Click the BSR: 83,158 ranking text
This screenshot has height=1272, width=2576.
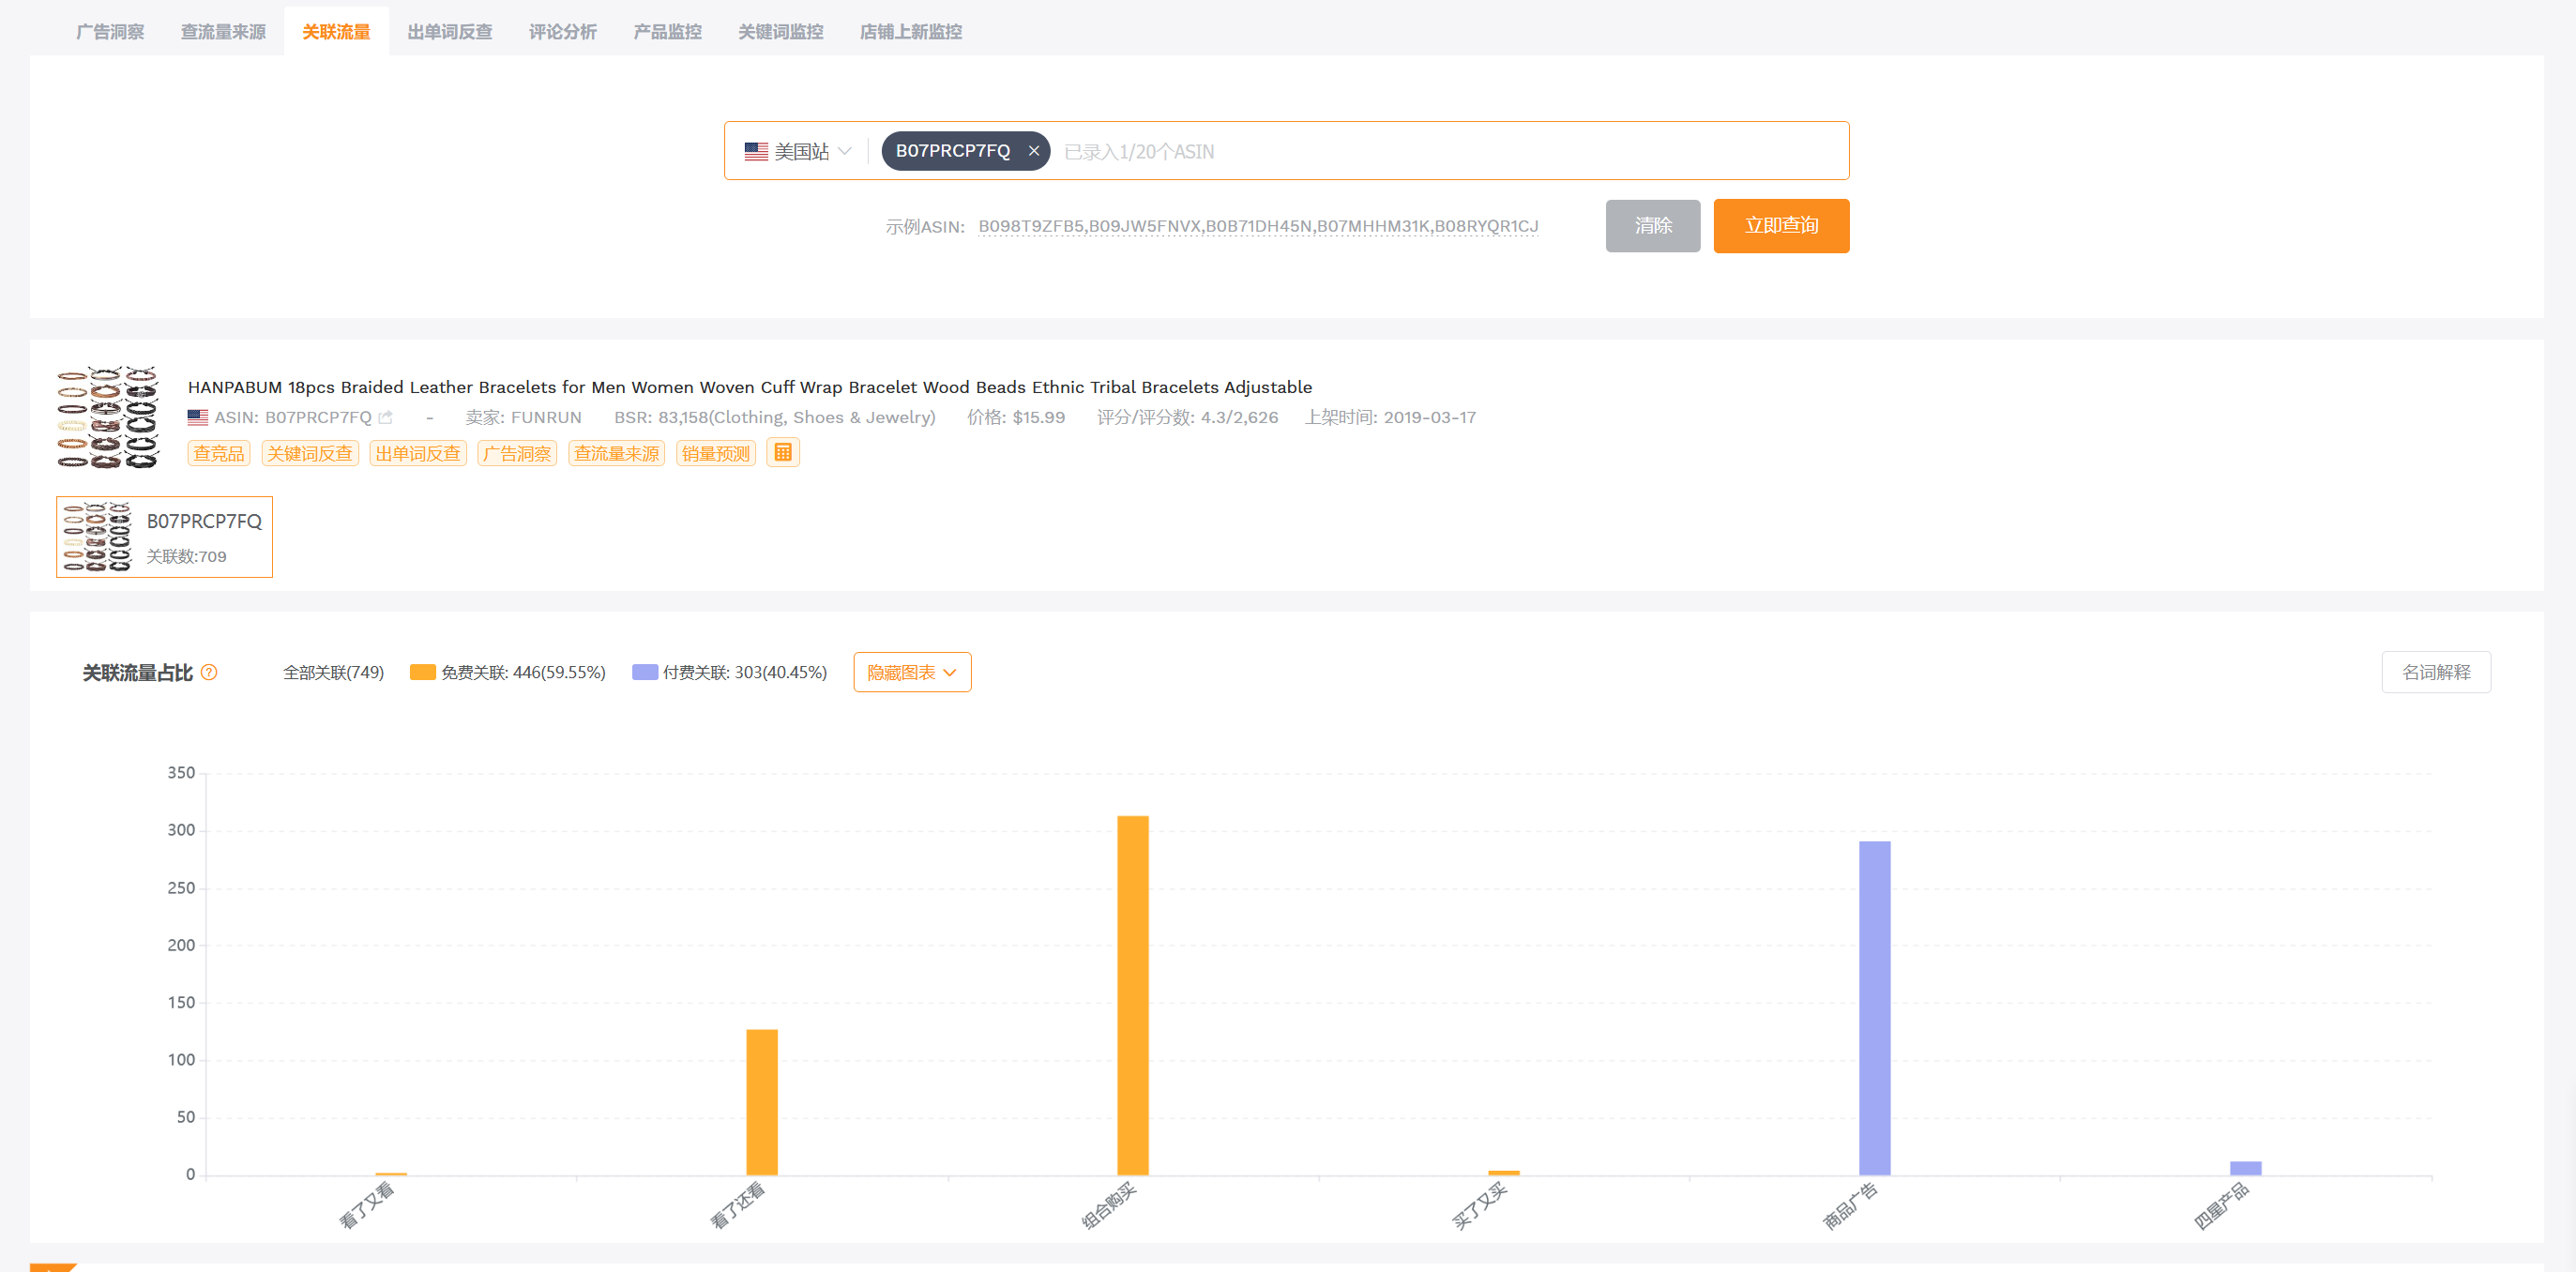point(775,418)
